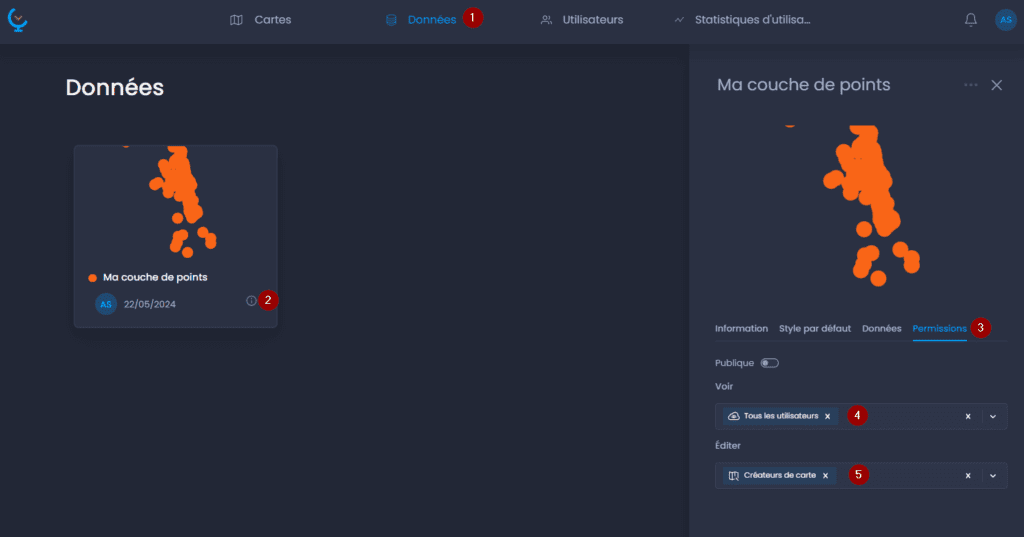Open Statistiques d'utilisation page
1024x537 pixels.
tap(743, 20)
